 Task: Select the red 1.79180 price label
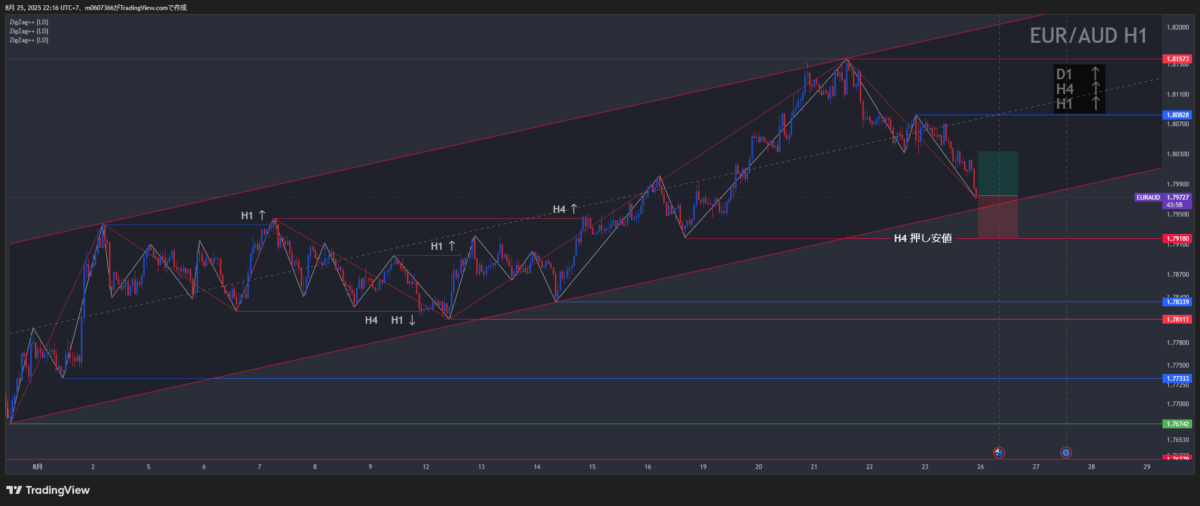pos(1176,239)
